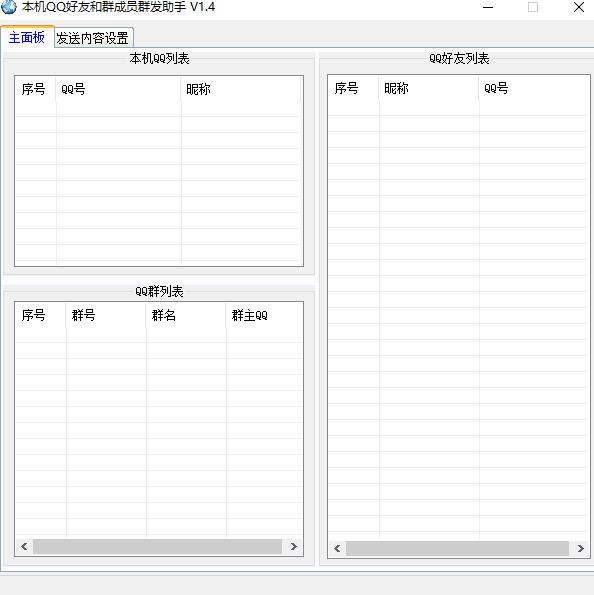Click QQ号 column header in 本机QQ列表

click(118, 90)
